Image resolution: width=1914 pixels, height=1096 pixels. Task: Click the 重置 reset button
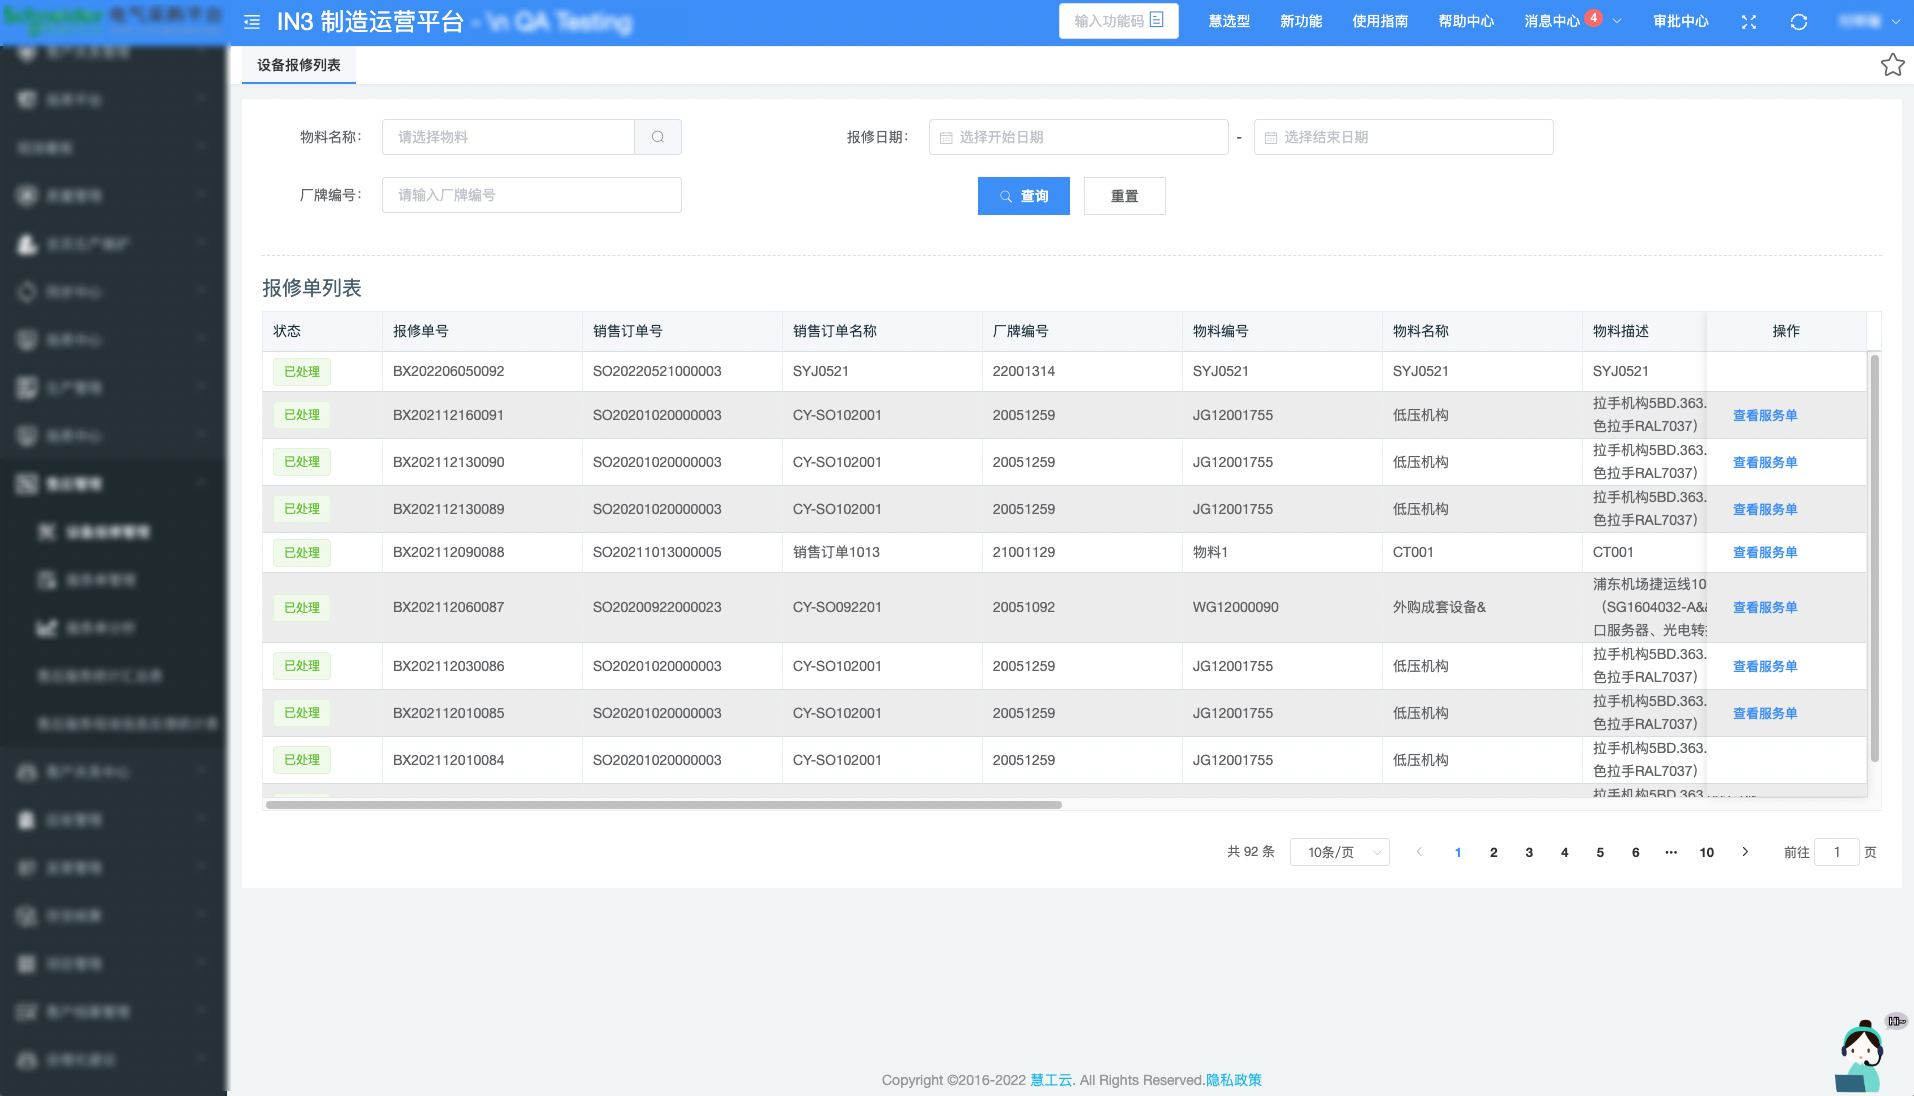point(1125,196)
